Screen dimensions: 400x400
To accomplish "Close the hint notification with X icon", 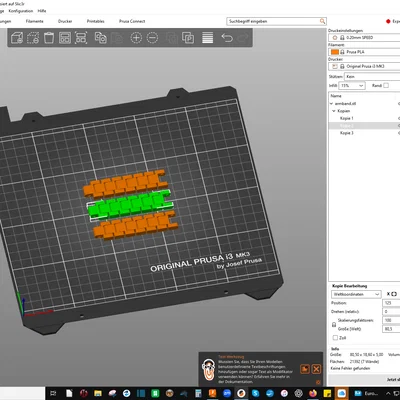I will coord(316,369).
